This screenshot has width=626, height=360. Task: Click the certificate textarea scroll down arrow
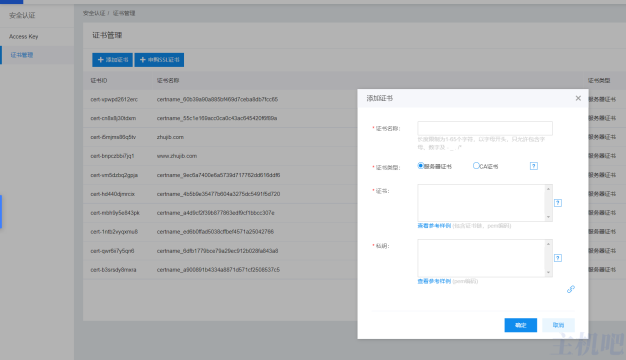(x=549, y=217)
